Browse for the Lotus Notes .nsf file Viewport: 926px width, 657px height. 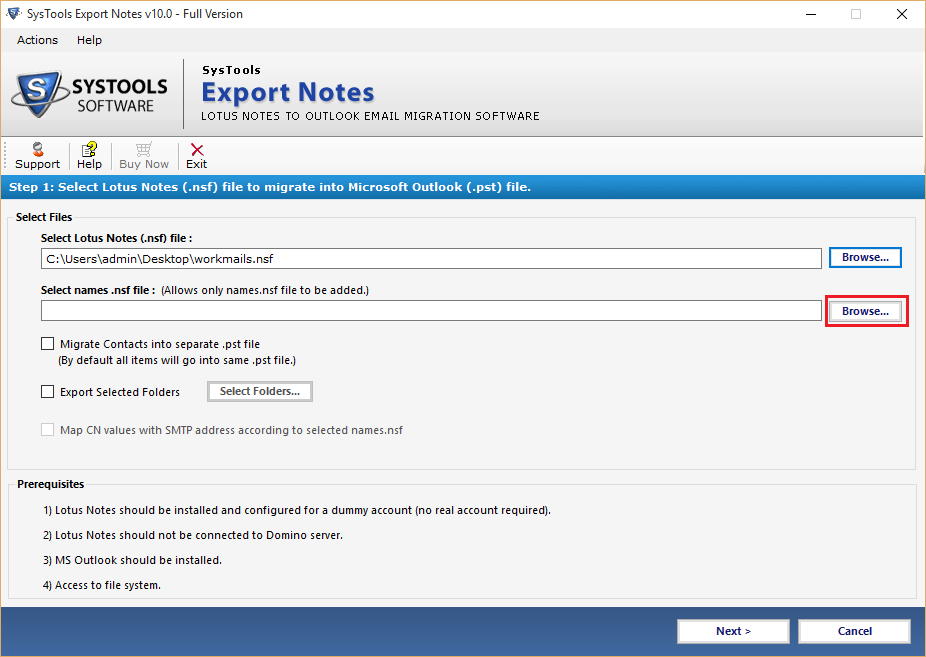click(865, 257)
